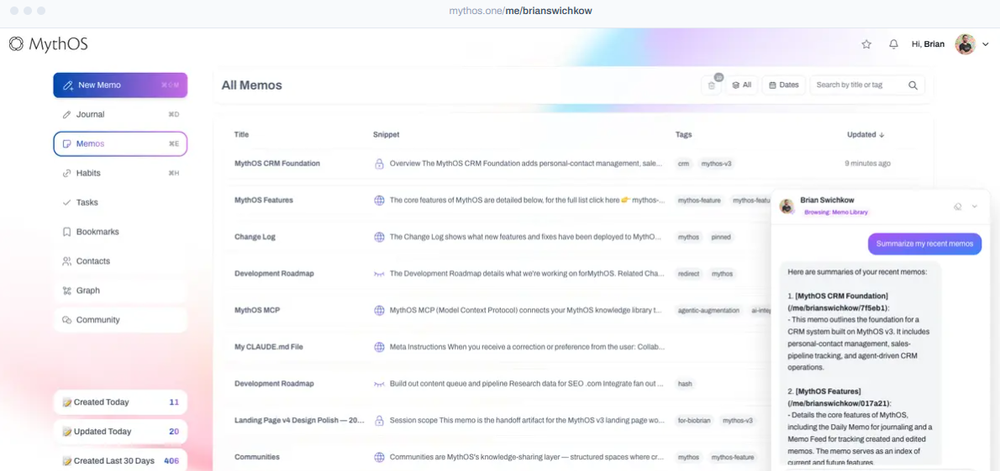Click the globe icon on MythOS Features row

pyautogui.click(x=379, y=200)
